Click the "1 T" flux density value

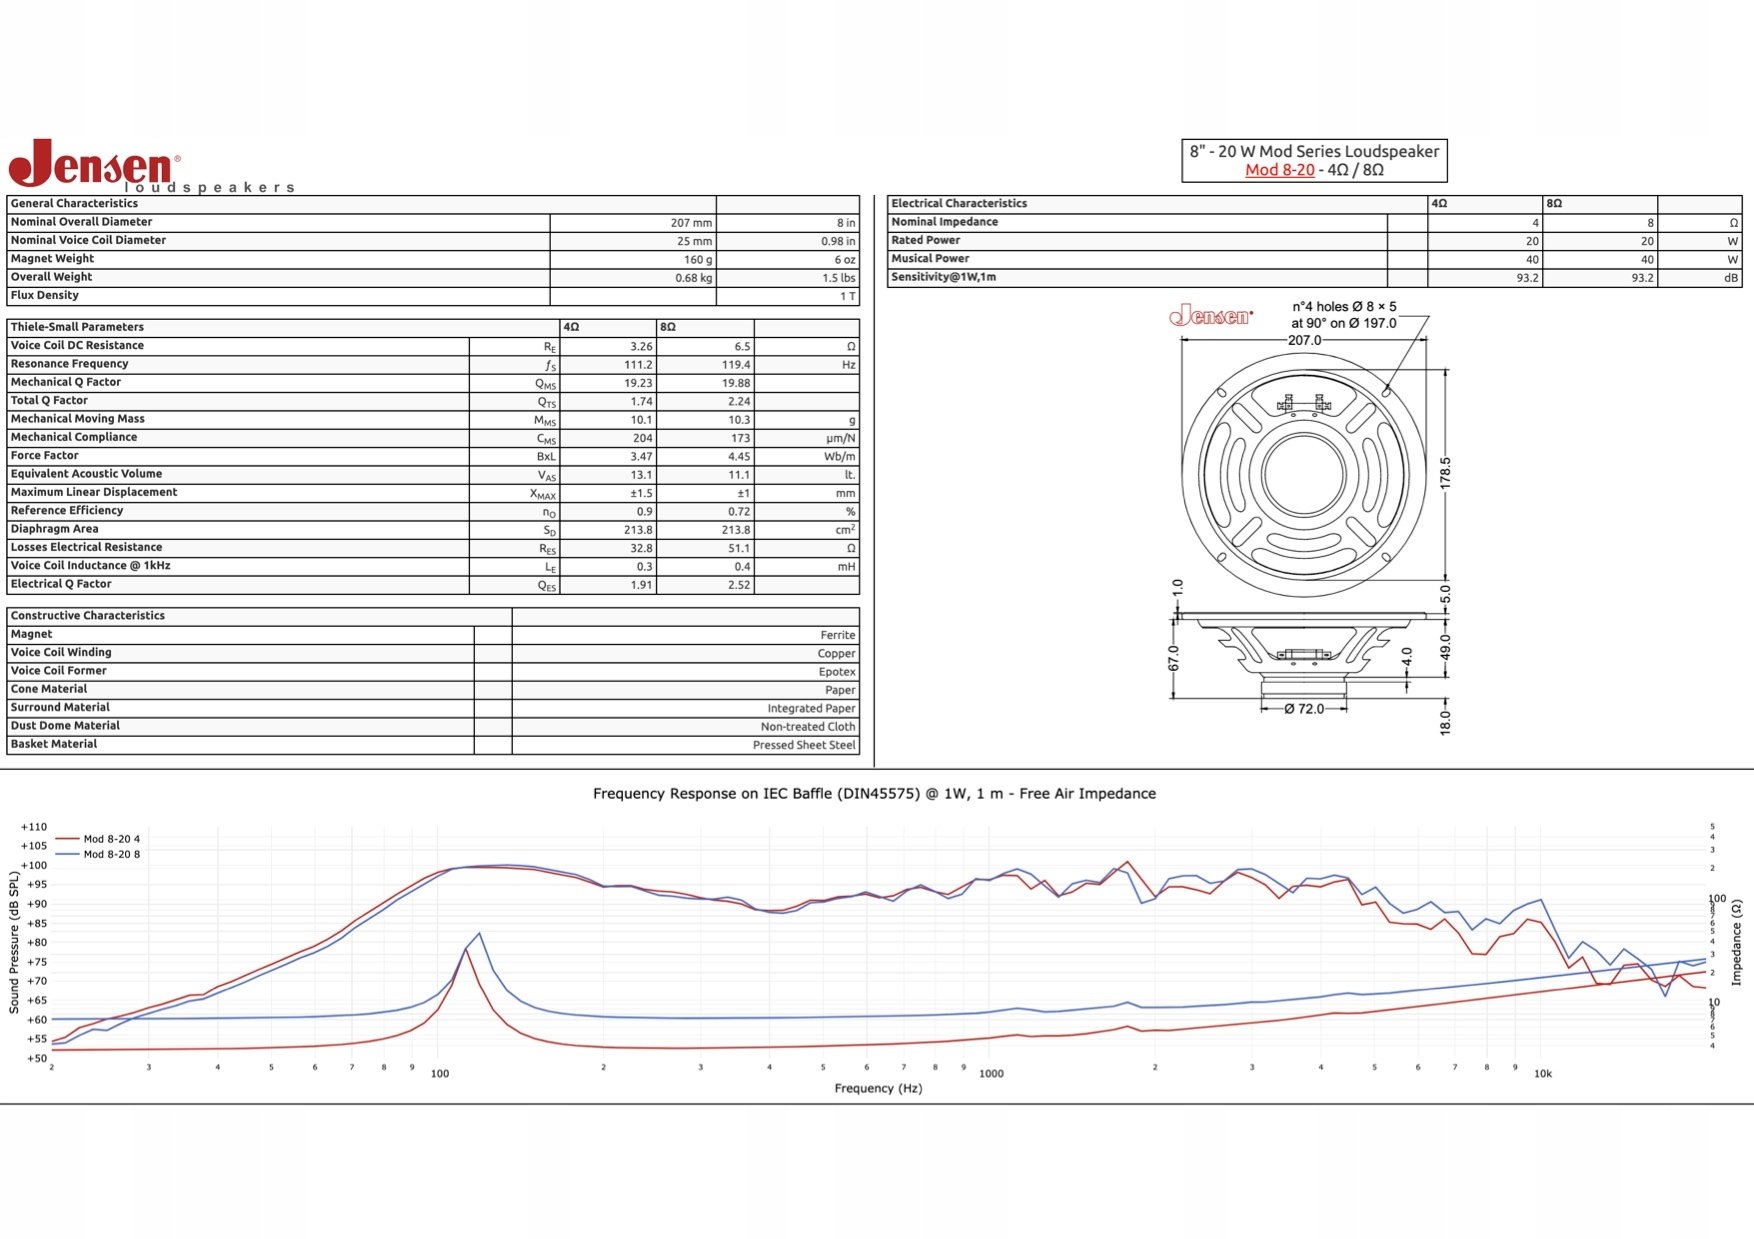(848, 296)
